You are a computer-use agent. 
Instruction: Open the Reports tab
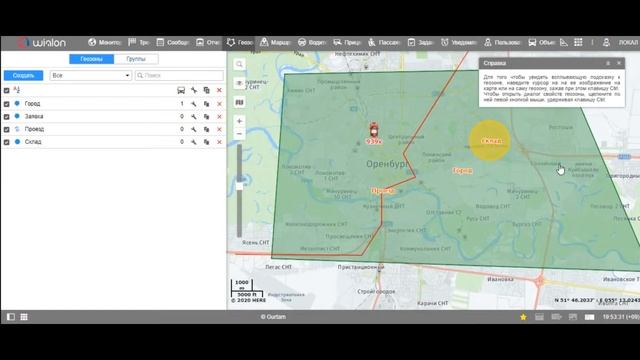(207, 42)
